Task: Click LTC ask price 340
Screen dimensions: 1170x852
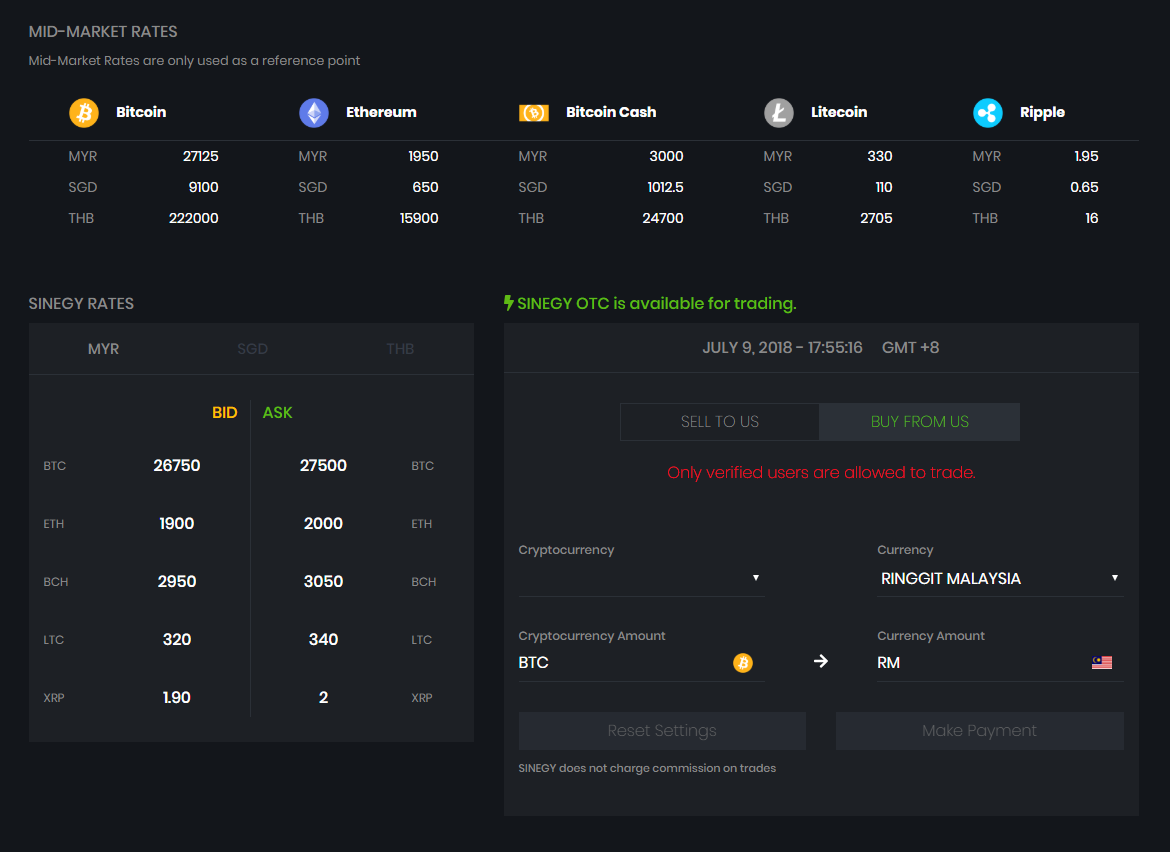Action: (x=323, y=639)
